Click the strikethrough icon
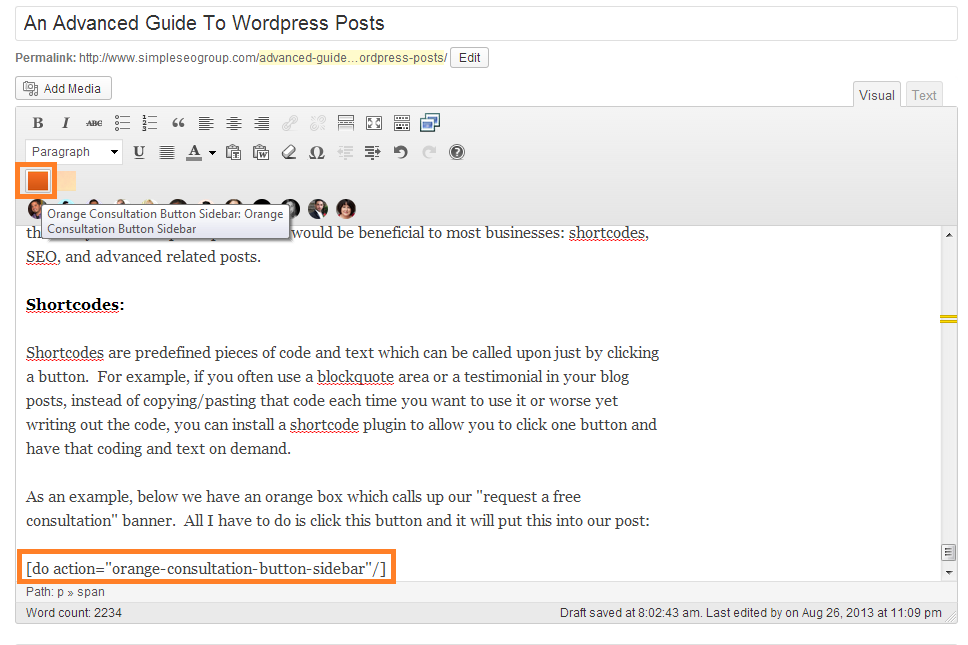This screenshot has height=645, width=968. point(94,123)
